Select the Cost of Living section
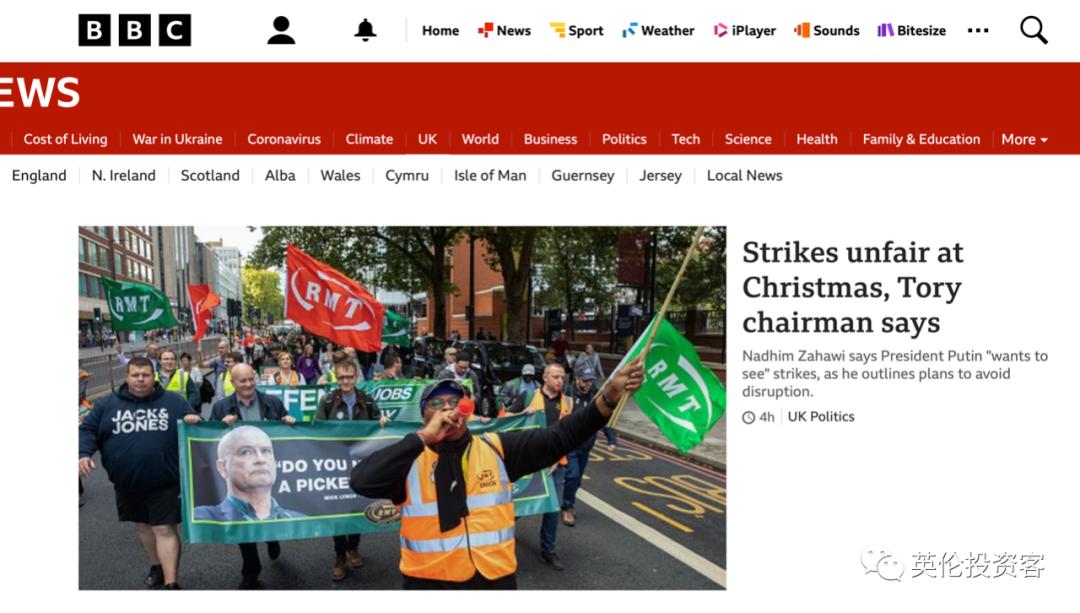Screen dimensions: 1080x613 tap(65, 139)
